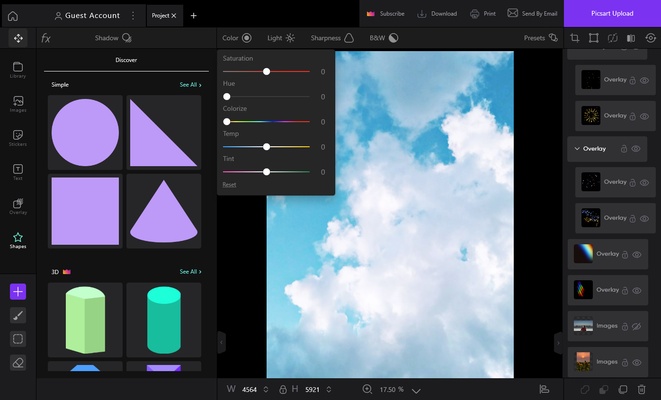Open the fx effects panel

pos(46,38)
